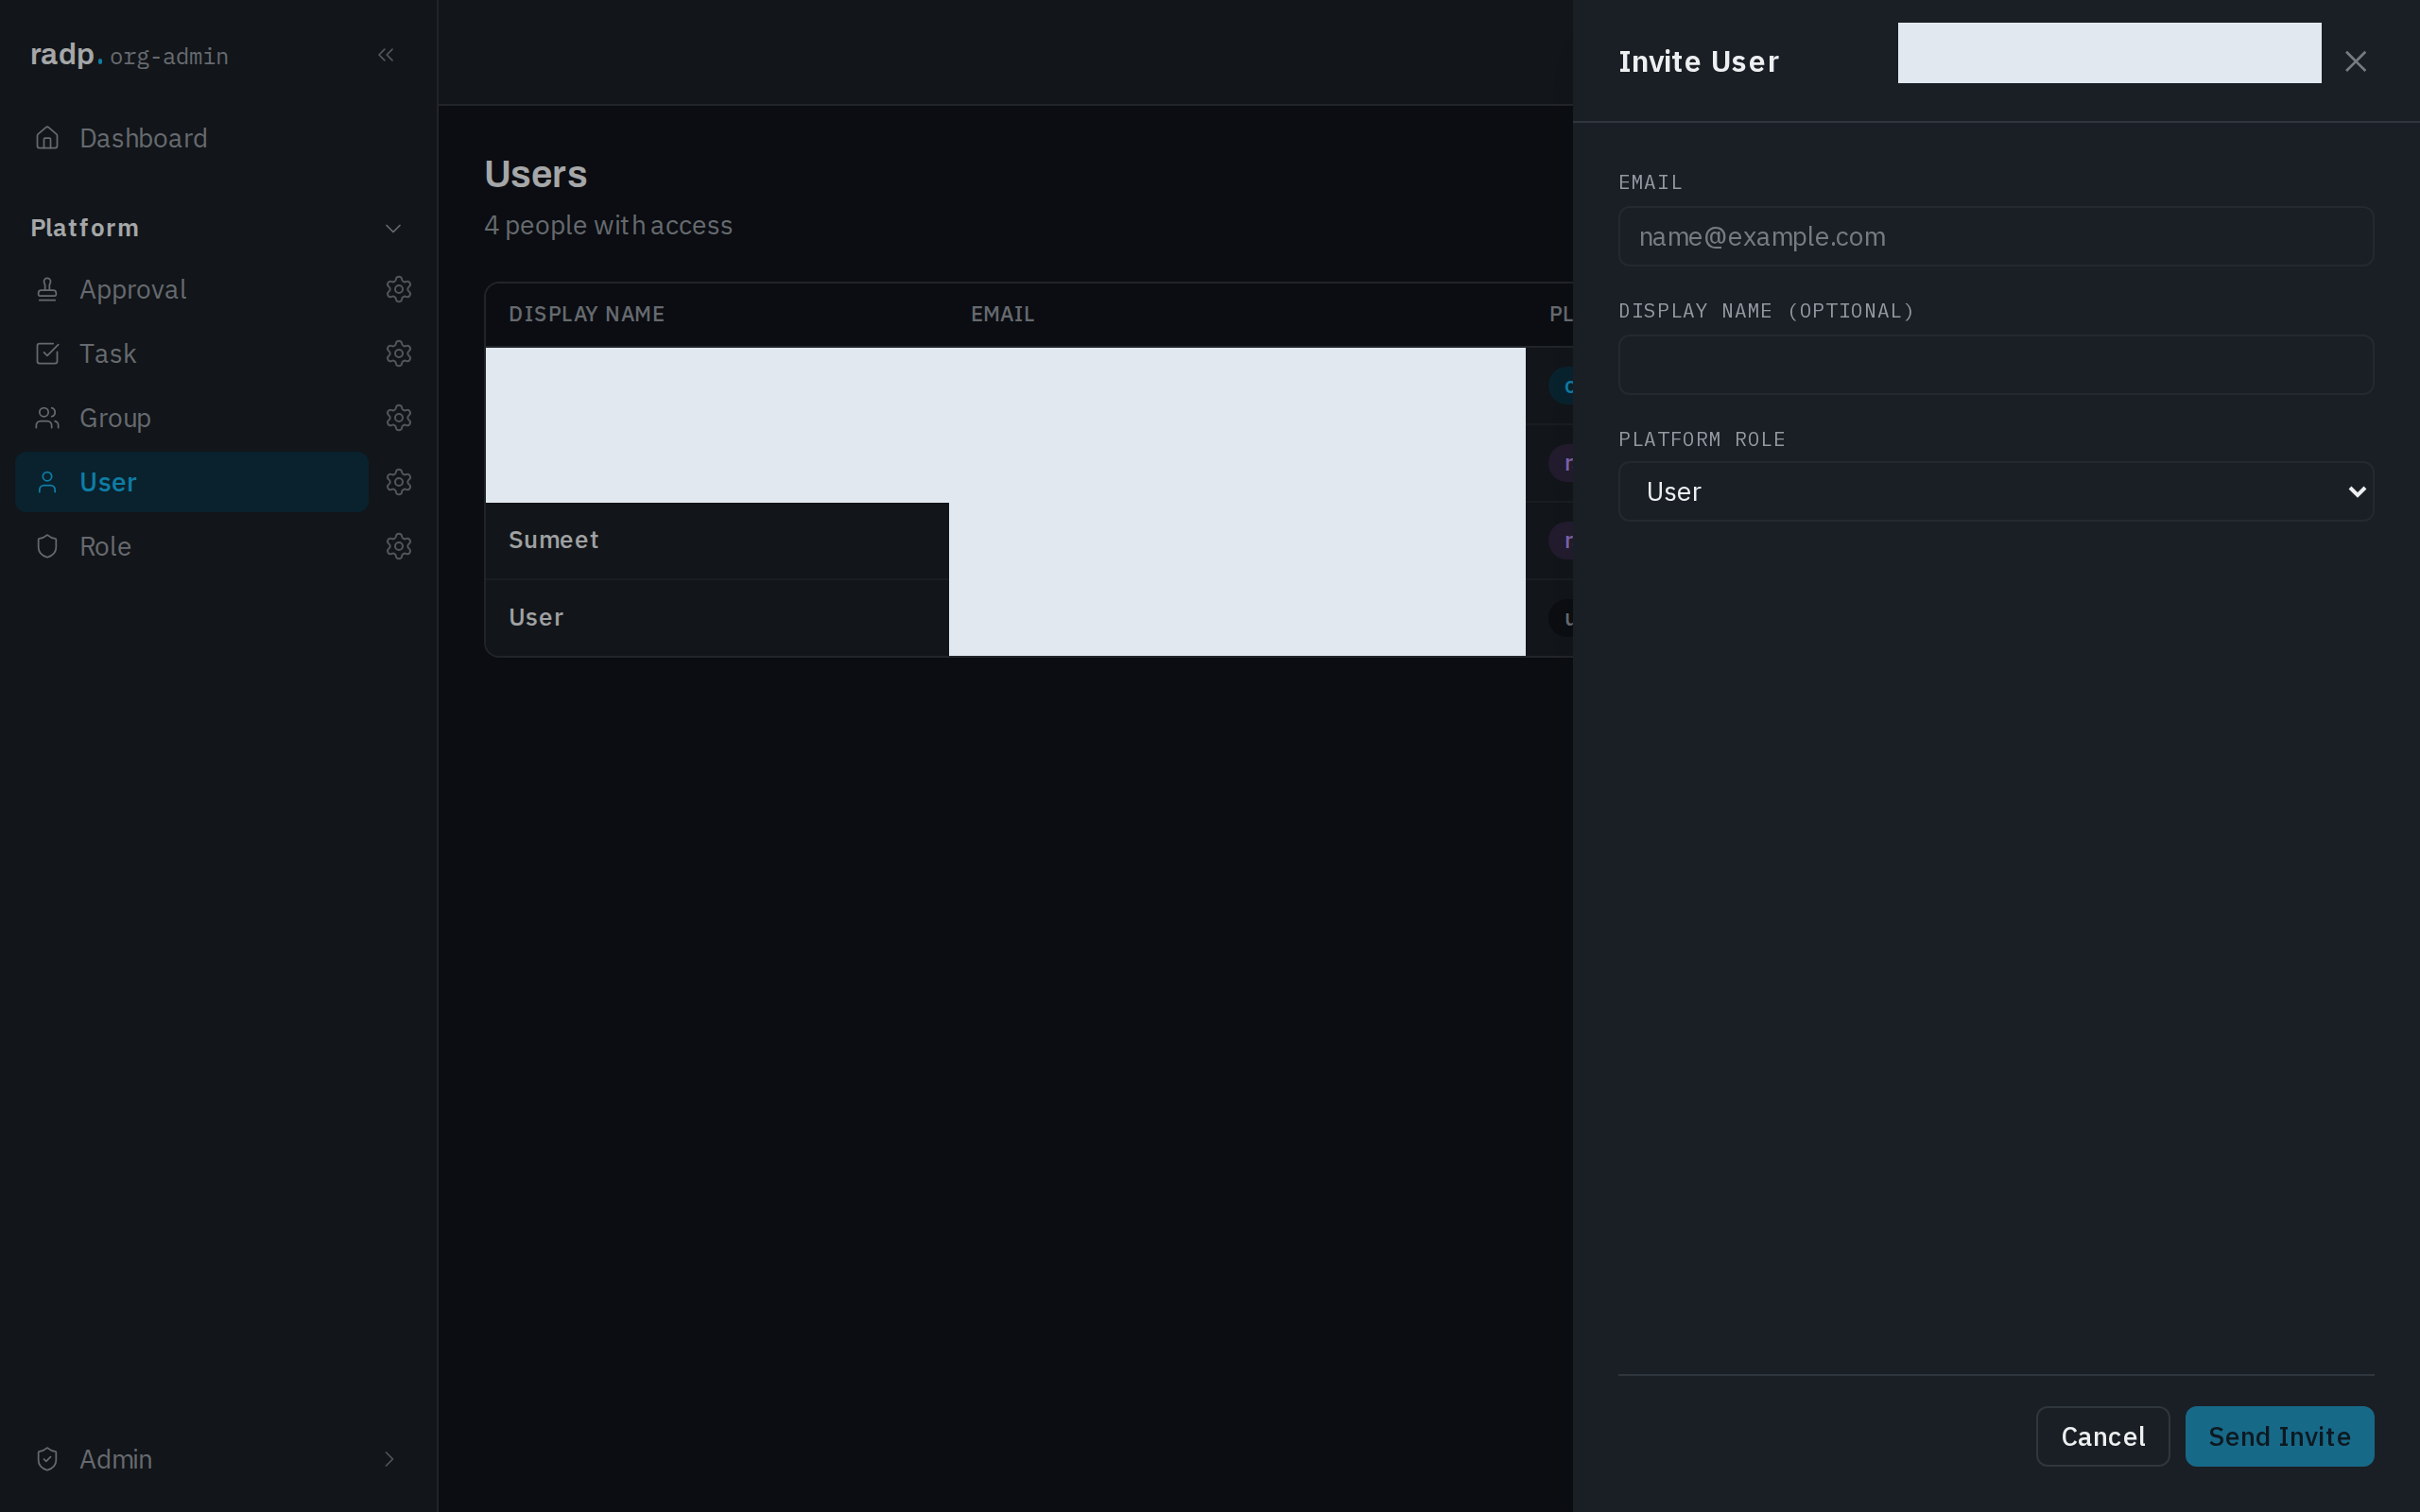The image size is (2420, 1512).
Task: Focus the Display Name optional field
Action: click(1995, 365)
